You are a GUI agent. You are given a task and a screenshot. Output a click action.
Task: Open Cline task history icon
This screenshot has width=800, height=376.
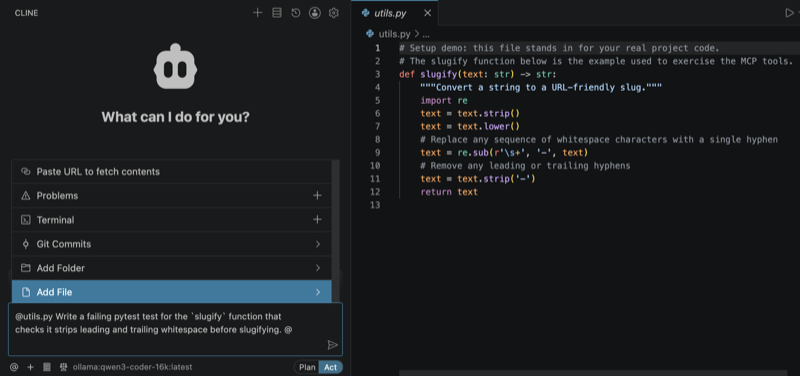coord(296,13)
